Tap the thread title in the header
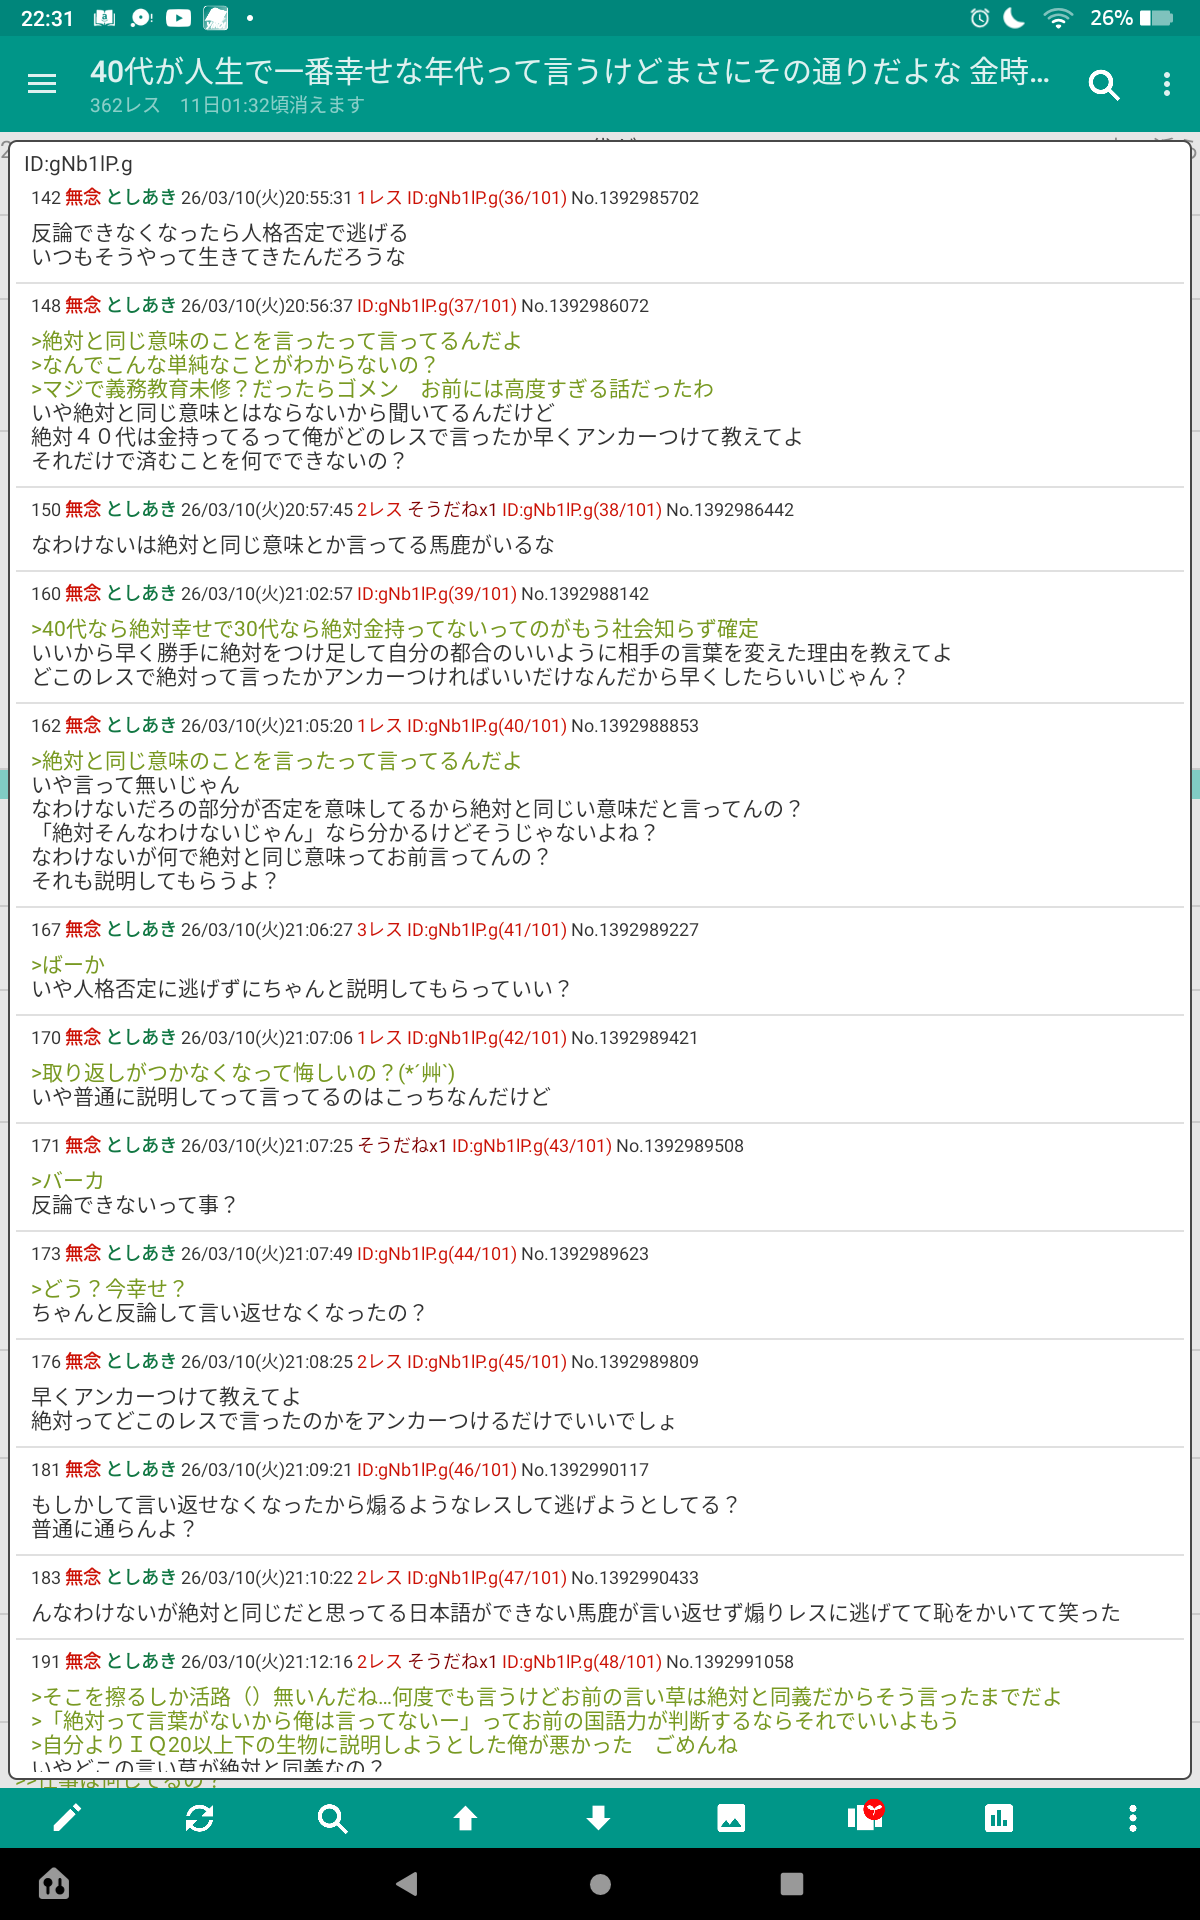The image size is (1200, 1920). point(570,72)
